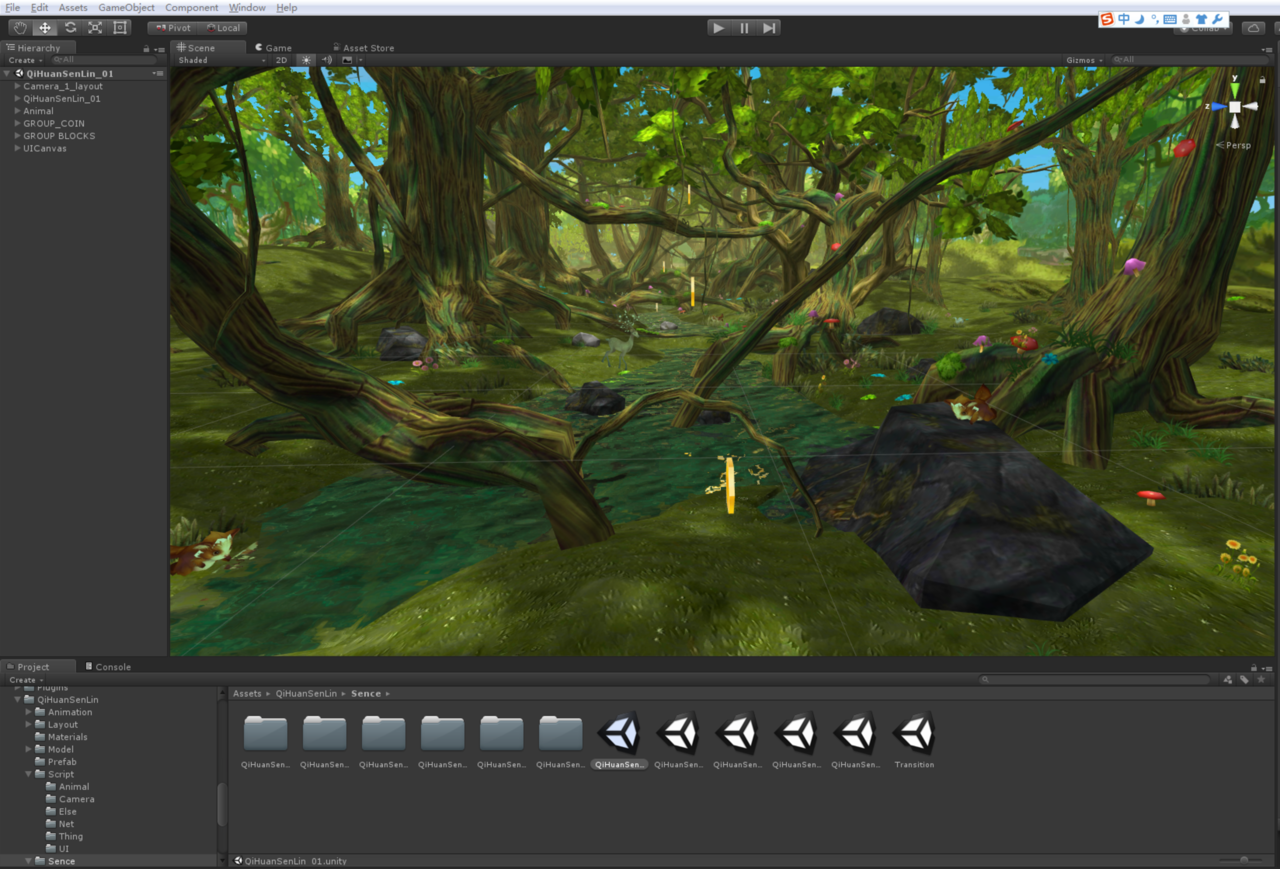Toggle the Hierarchy panel lock

147,48
